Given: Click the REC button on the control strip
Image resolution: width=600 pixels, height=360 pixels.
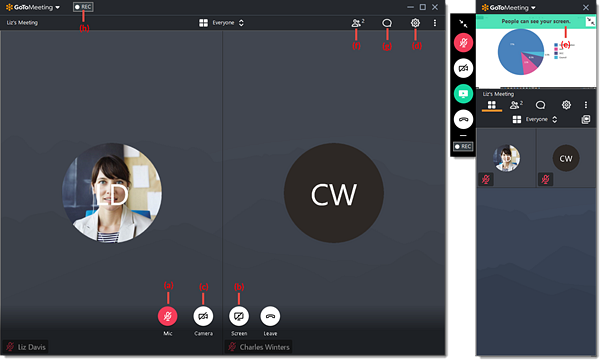Looking at the screenshot, I should point(463,147).
